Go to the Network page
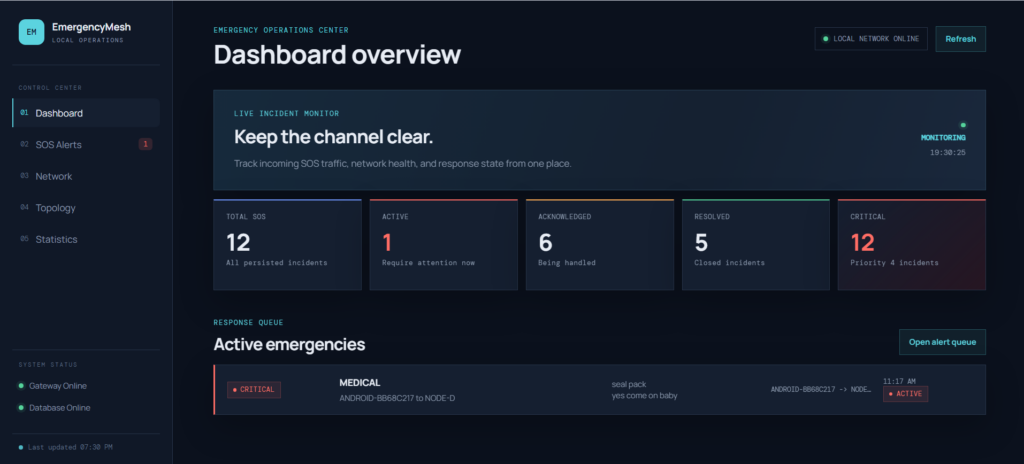Screen dimensions: 1024x464 86,176
